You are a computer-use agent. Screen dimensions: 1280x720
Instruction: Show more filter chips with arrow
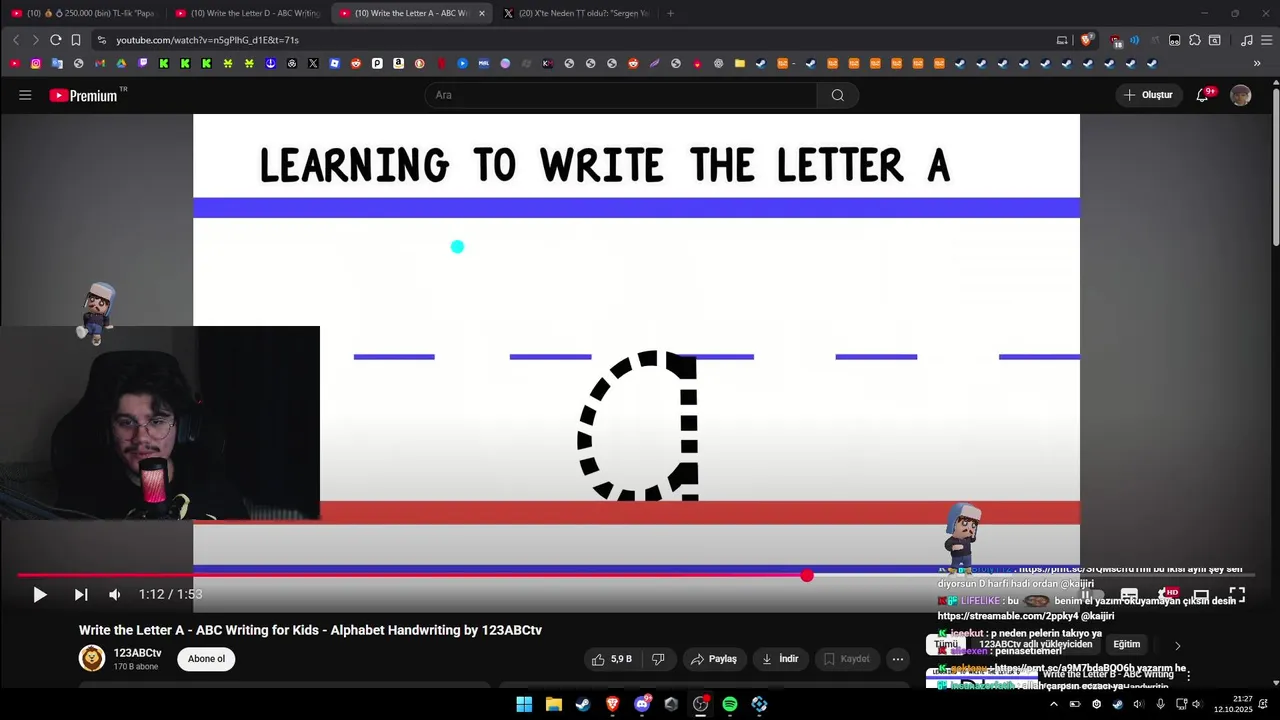[x=1177, y=645]
